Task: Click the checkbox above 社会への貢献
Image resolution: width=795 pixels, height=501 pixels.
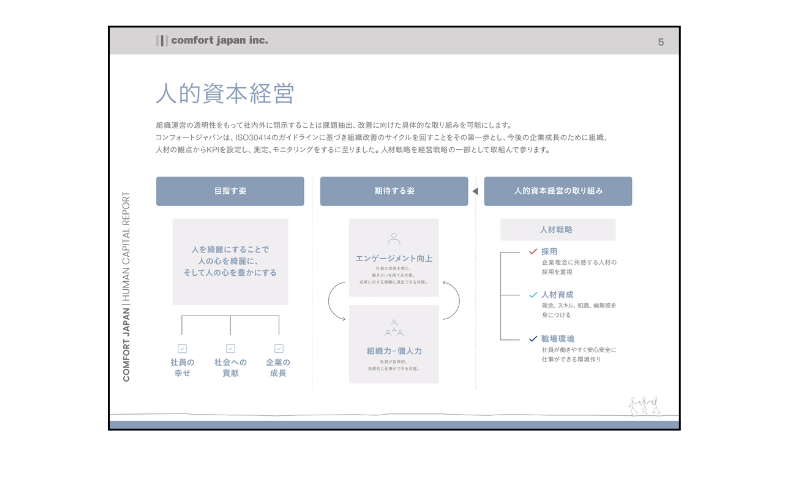Action: [230, 348]
